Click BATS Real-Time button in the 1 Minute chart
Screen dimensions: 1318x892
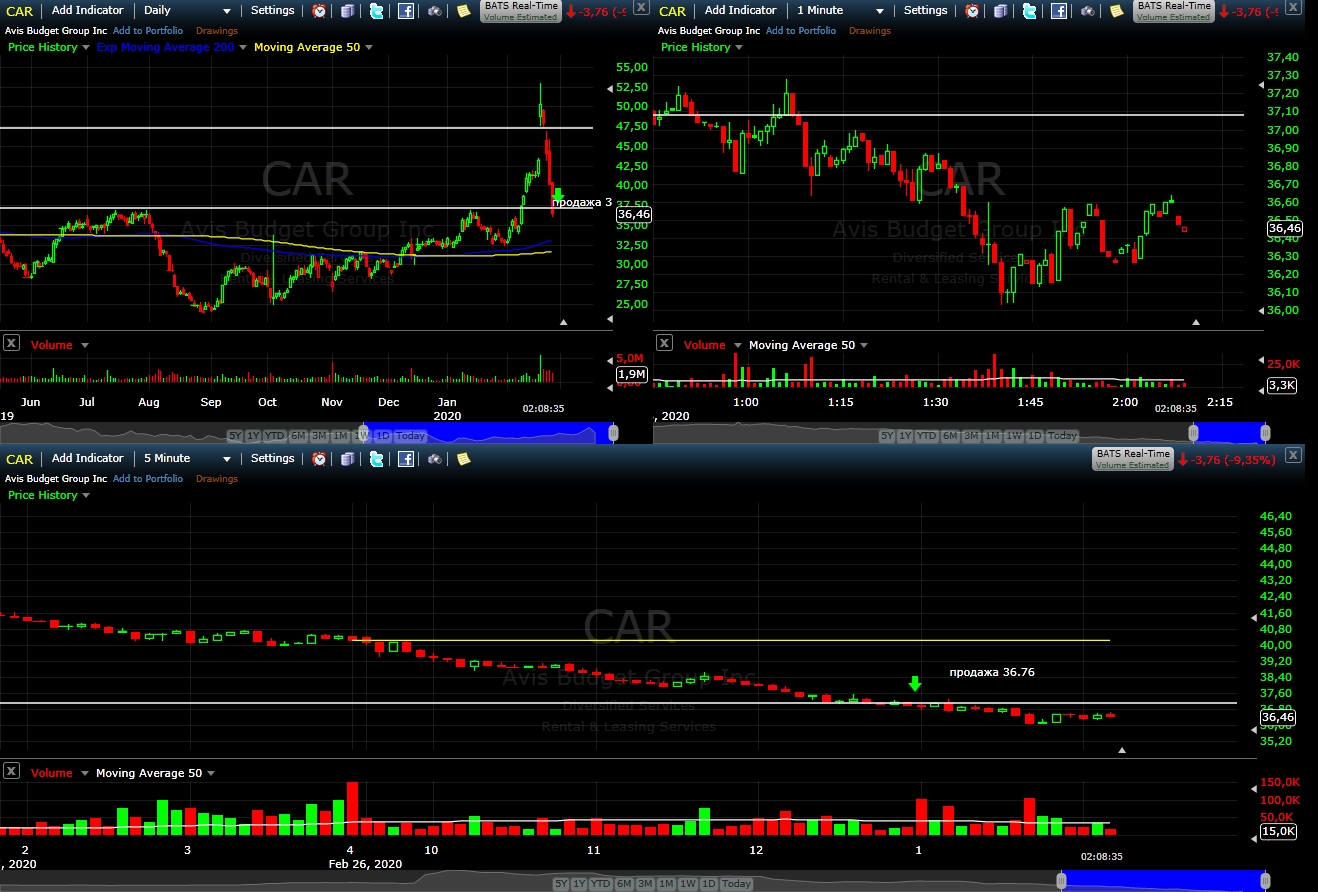pyautogui.click(x=1173, y=11)
